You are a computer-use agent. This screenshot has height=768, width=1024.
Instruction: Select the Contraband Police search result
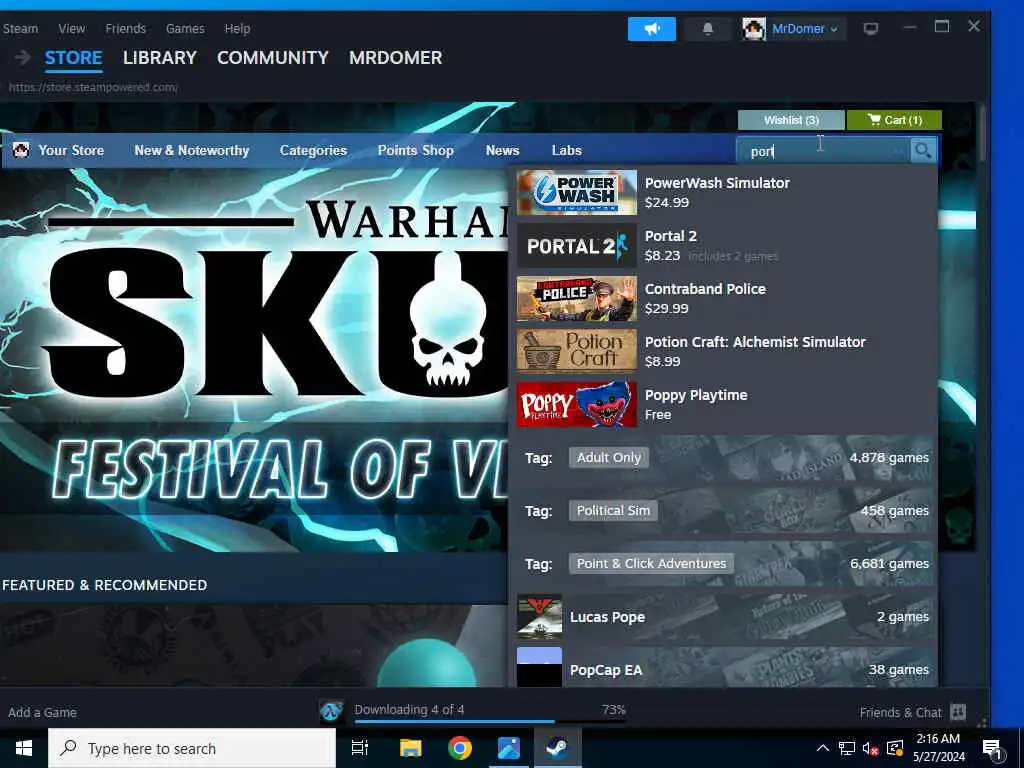(723, 298)
